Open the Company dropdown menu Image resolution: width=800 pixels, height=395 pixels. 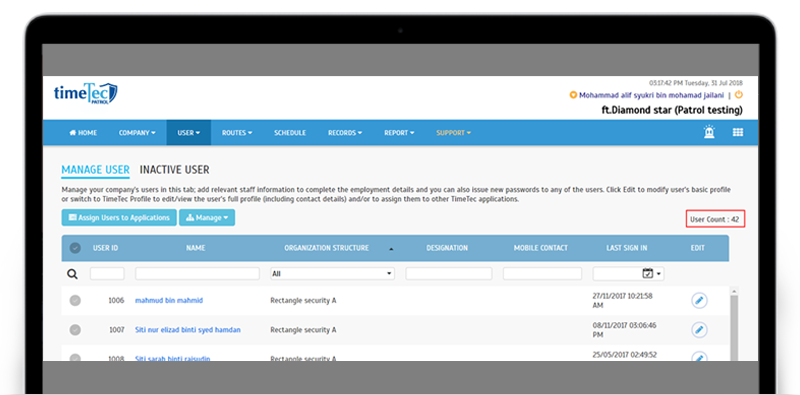137,133
